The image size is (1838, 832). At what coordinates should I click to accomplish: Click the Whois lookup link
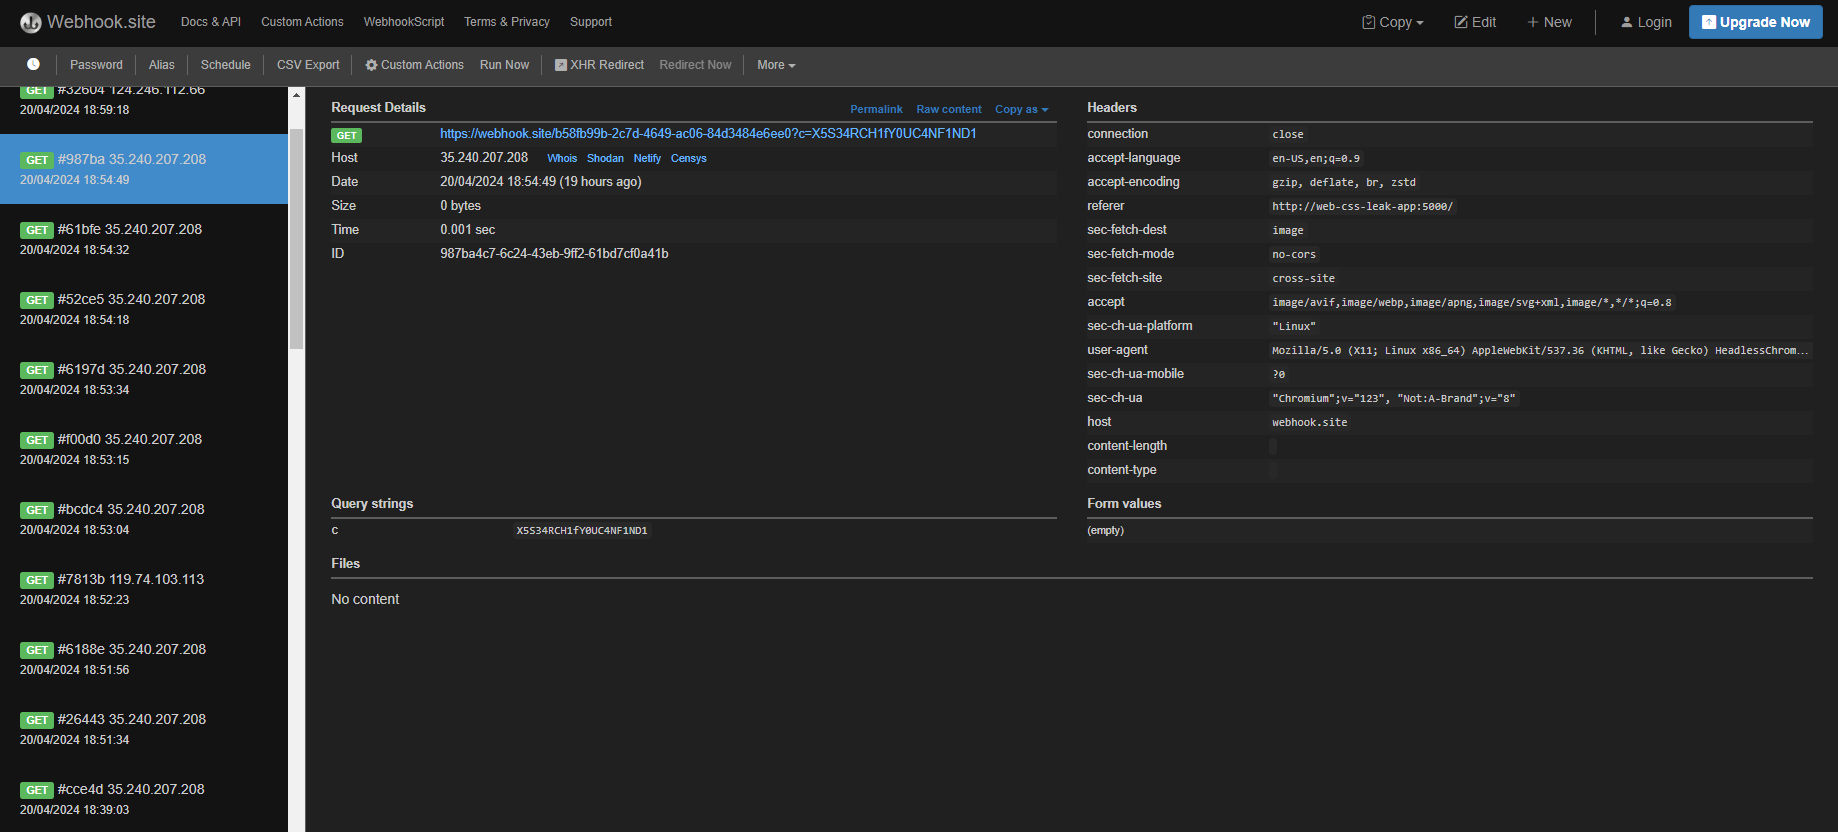coord(562,158)
